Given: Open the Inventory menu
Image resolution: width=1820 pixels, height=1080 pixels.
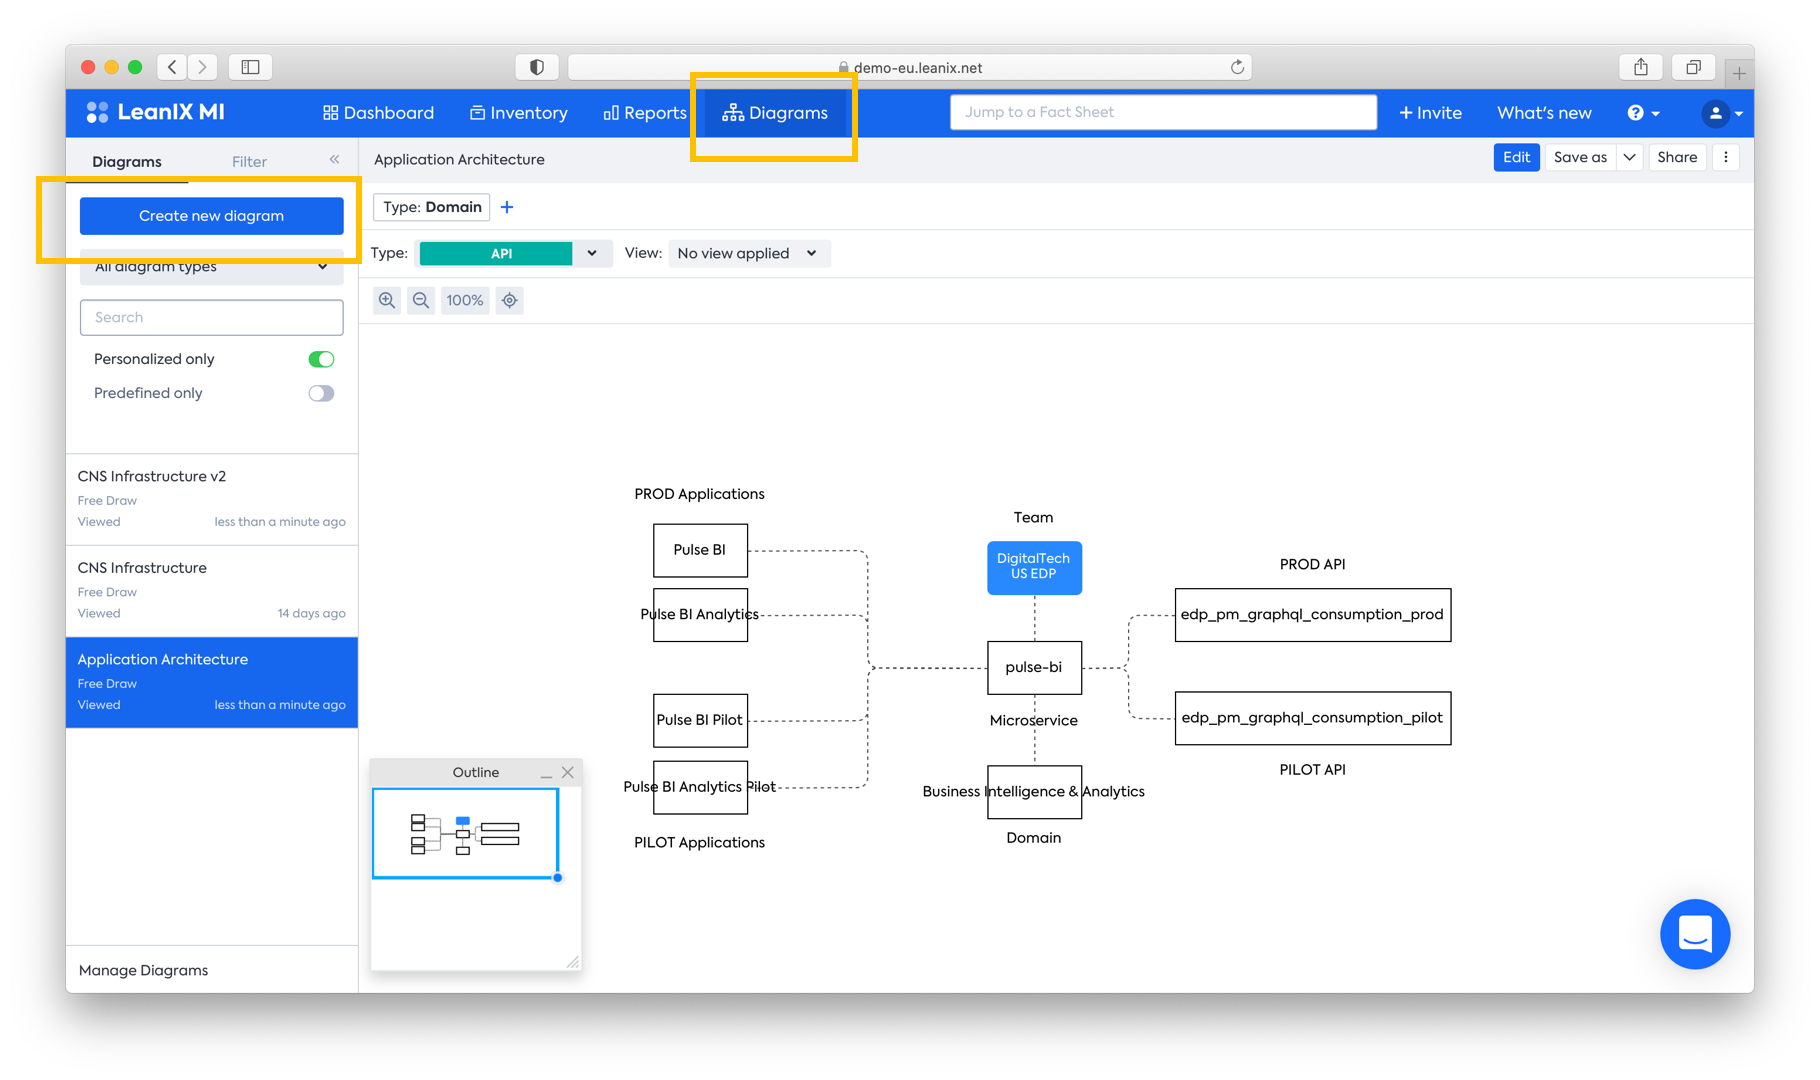Looking at the screenshot, I should [519, 113].
